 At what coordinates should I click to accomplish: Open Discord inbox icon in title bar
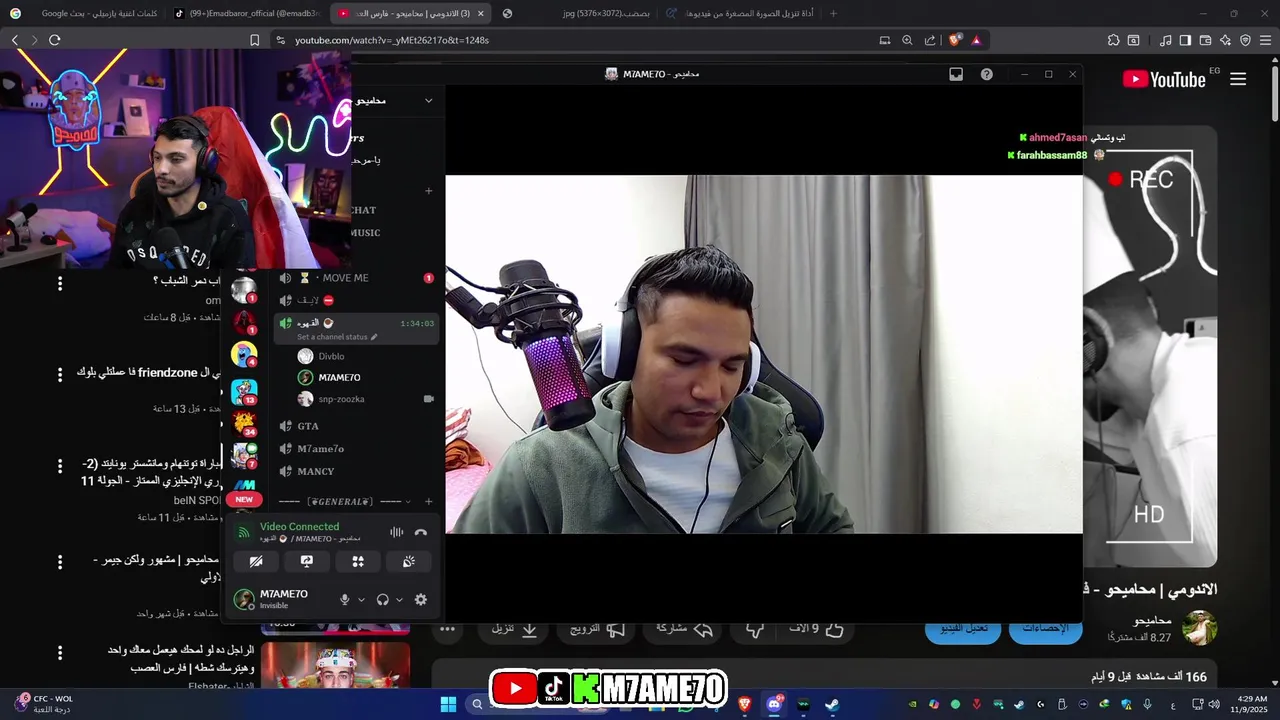(956, 74)
